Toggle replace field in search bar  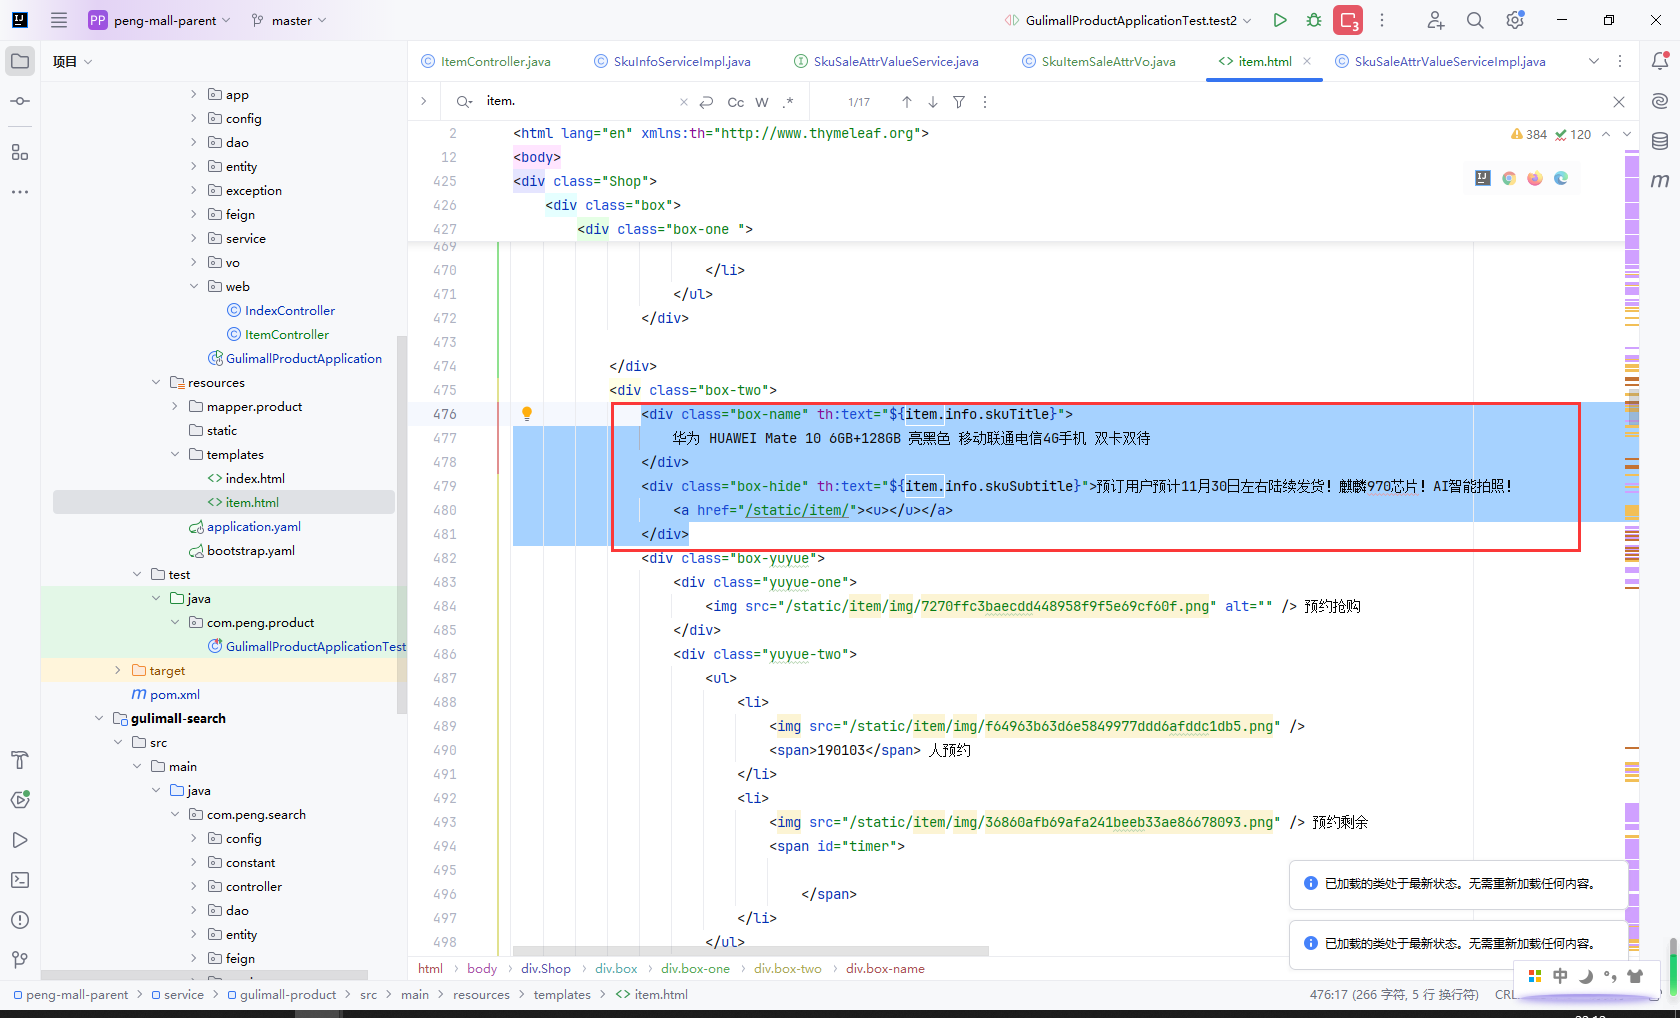point(424,101)
